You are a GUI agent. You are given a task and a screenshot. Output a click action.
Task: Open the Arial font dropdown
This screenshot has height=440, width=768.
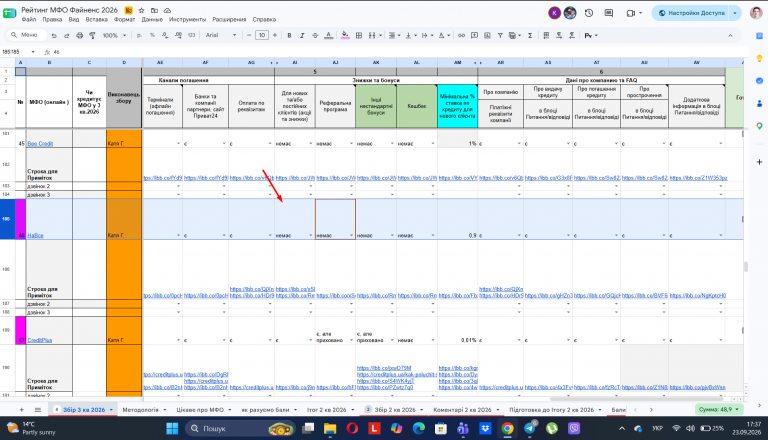pyautogui.click(x=221, y=35)
